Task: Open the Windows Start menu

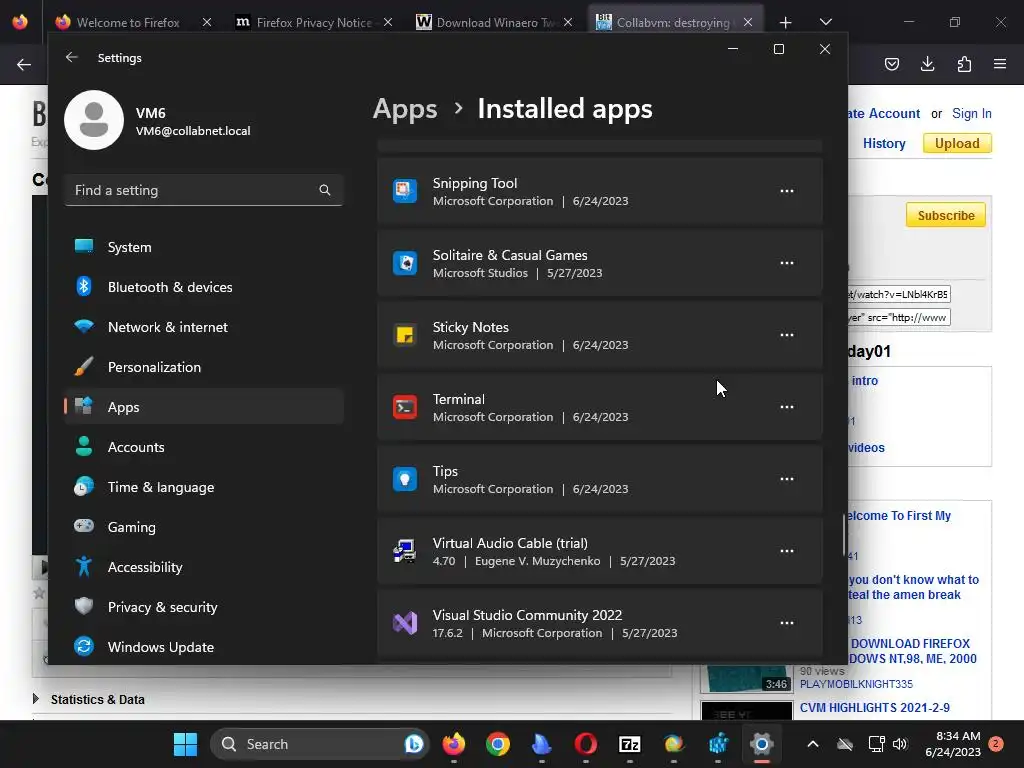Action: point(185,744)
